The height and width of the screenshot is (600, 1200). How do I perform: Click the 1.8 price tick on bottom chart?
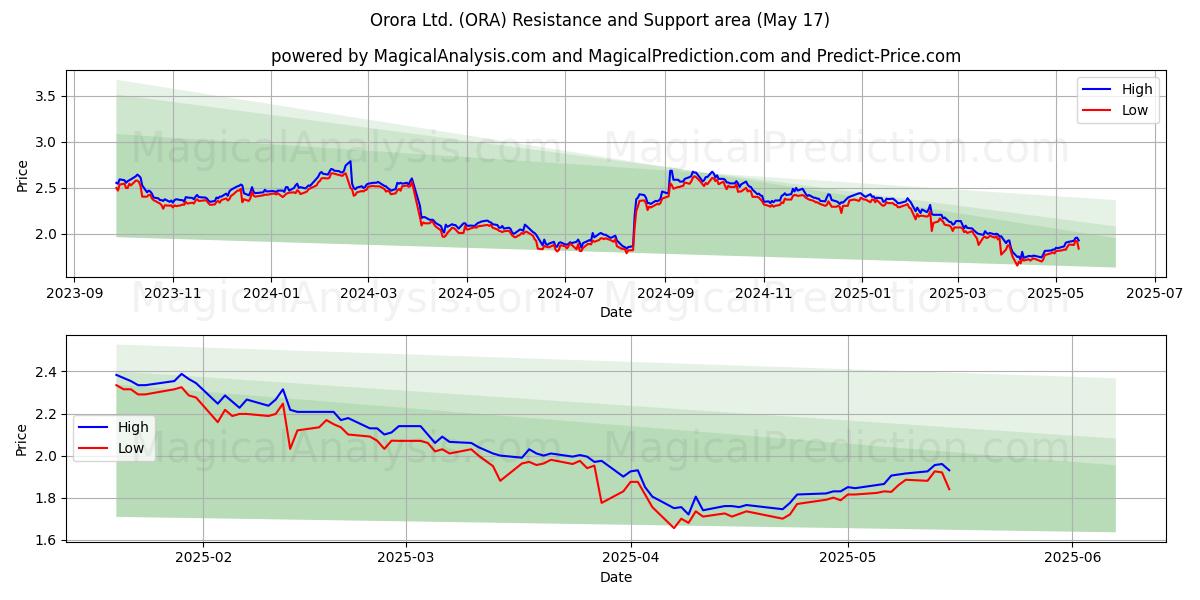[47, 498]
